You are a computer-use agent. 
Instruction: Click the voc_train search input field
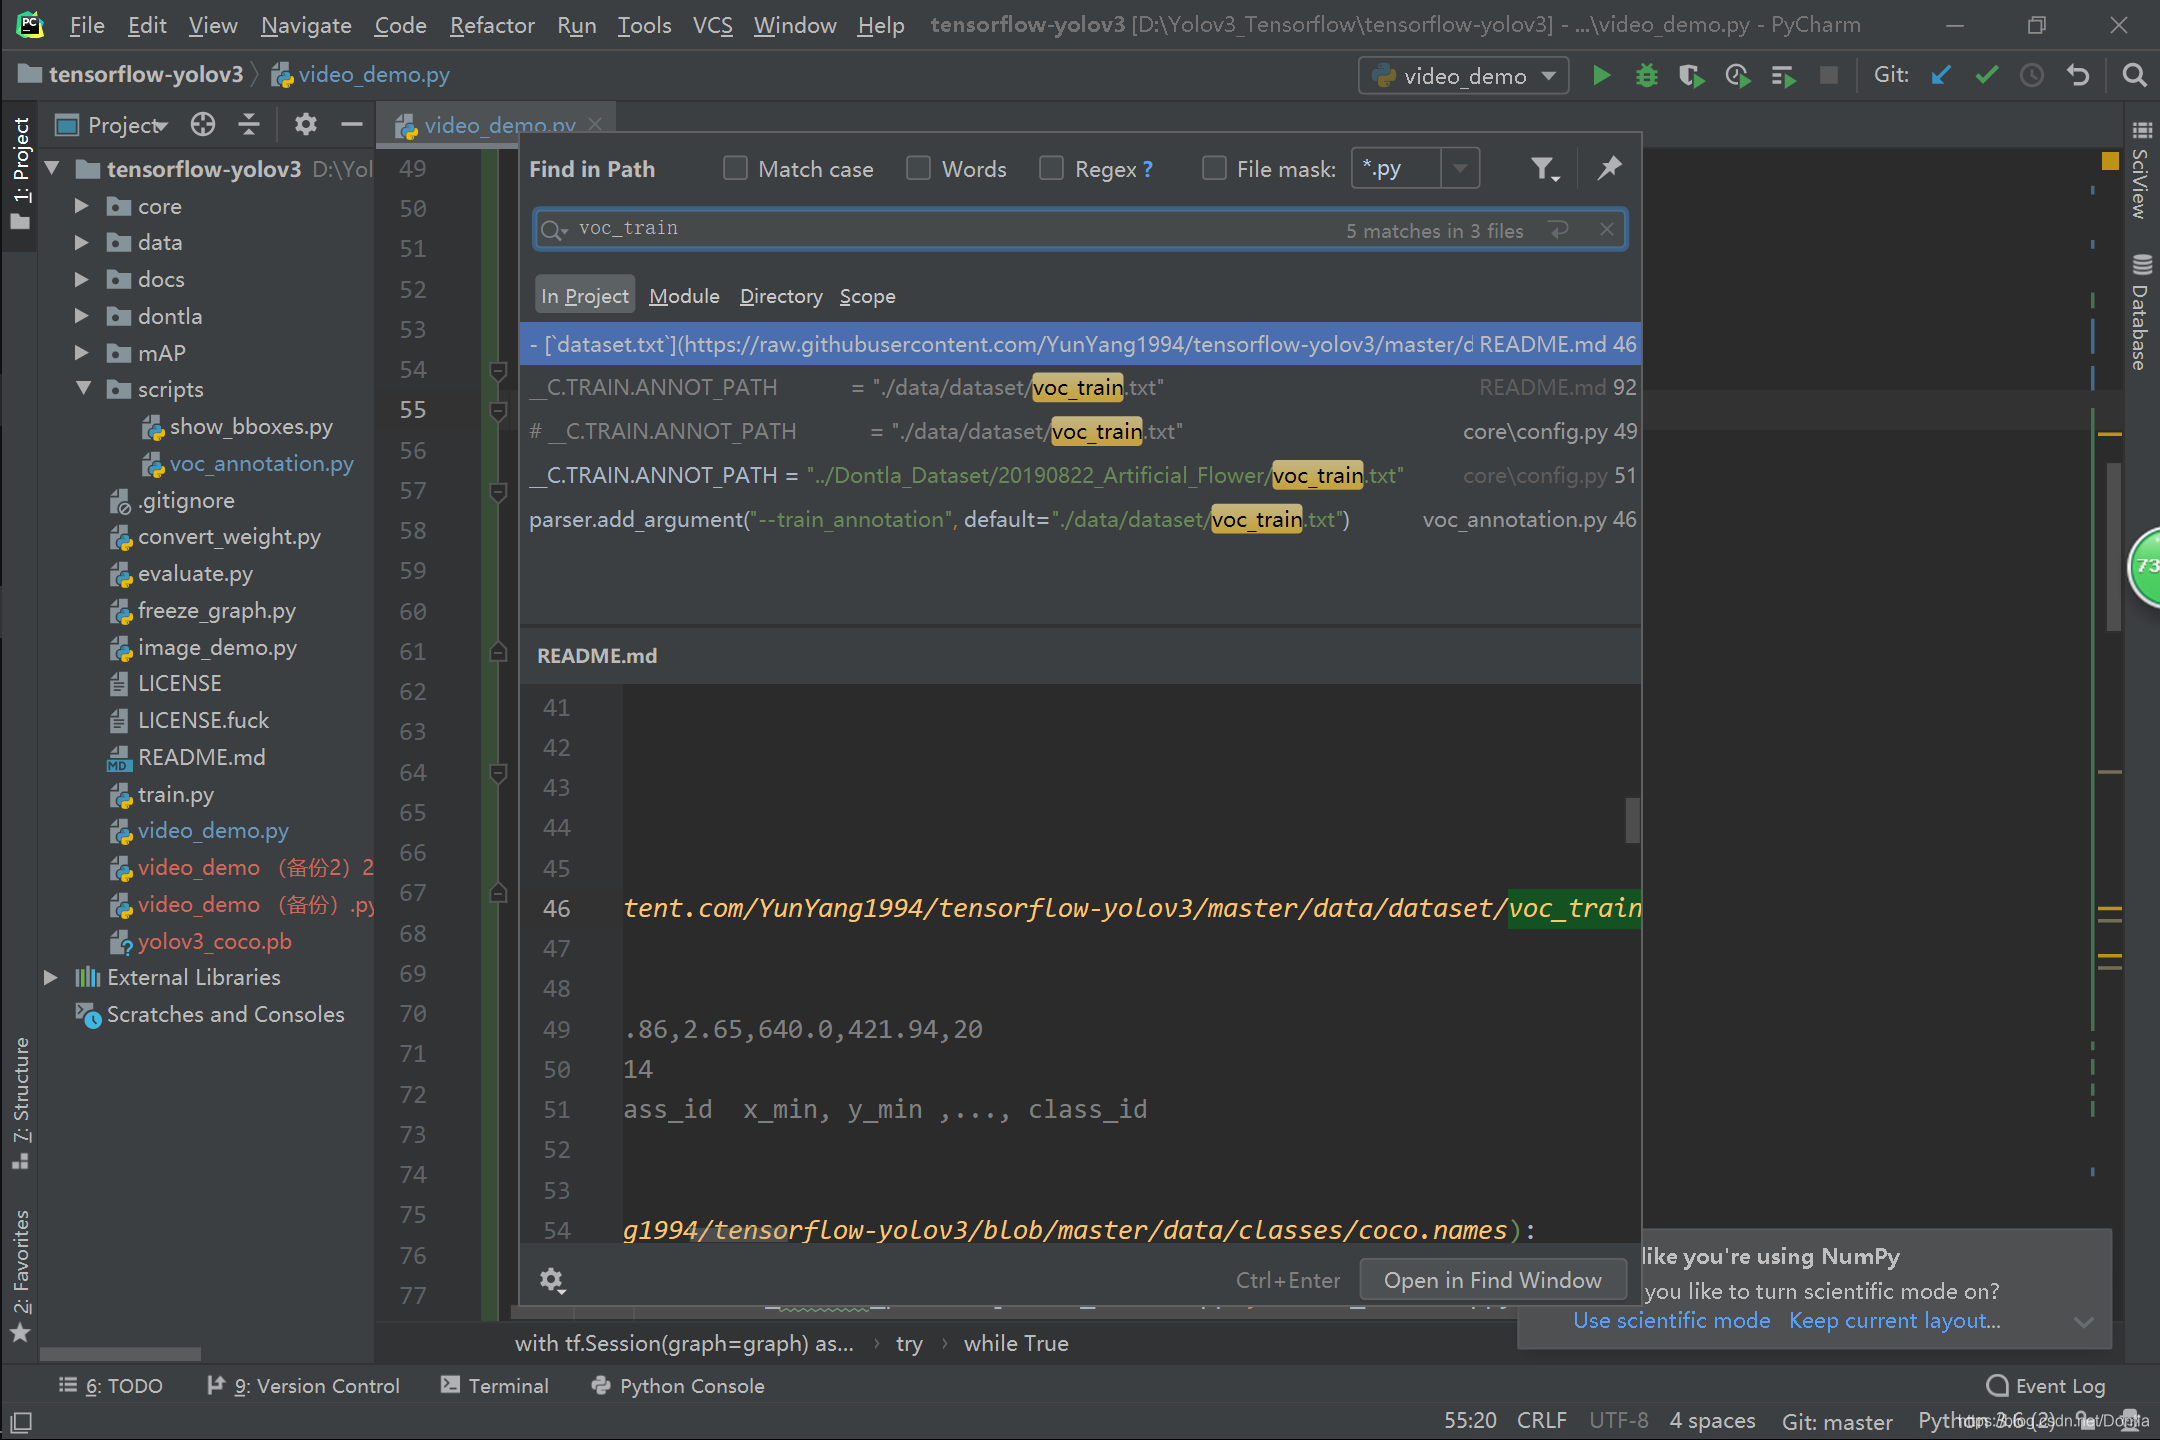tap(950, 229)
